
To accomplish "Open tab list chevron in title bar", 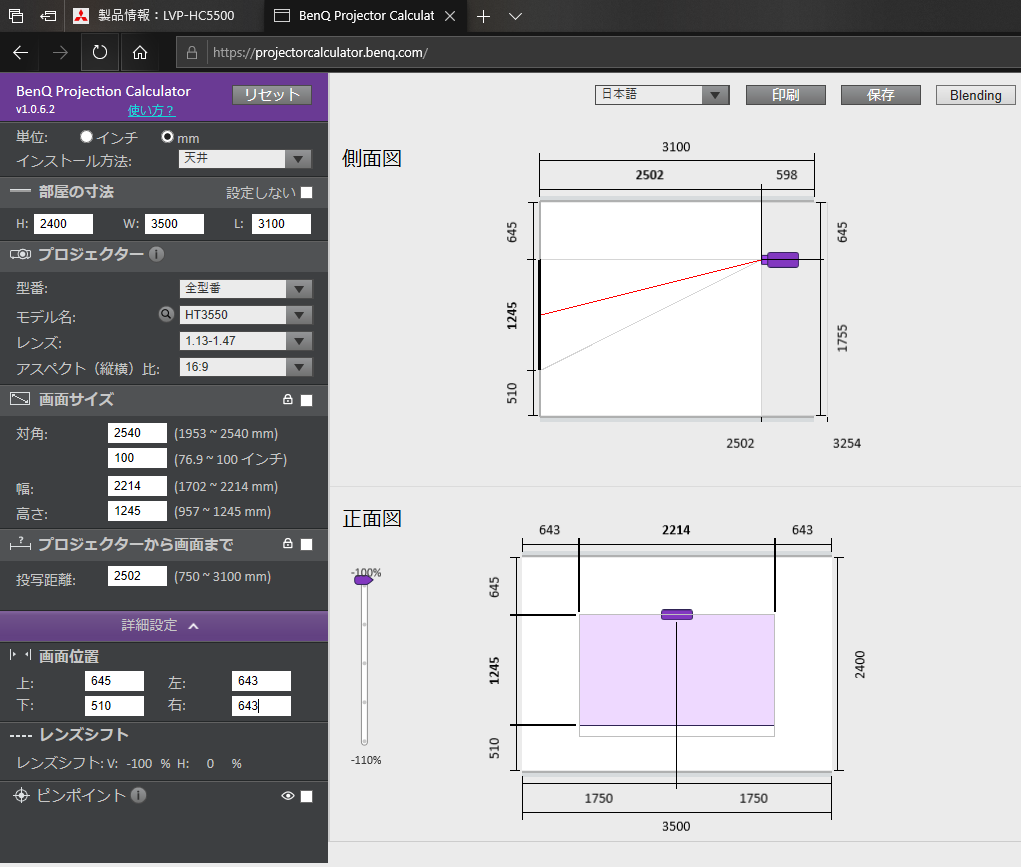I will 516,16.
